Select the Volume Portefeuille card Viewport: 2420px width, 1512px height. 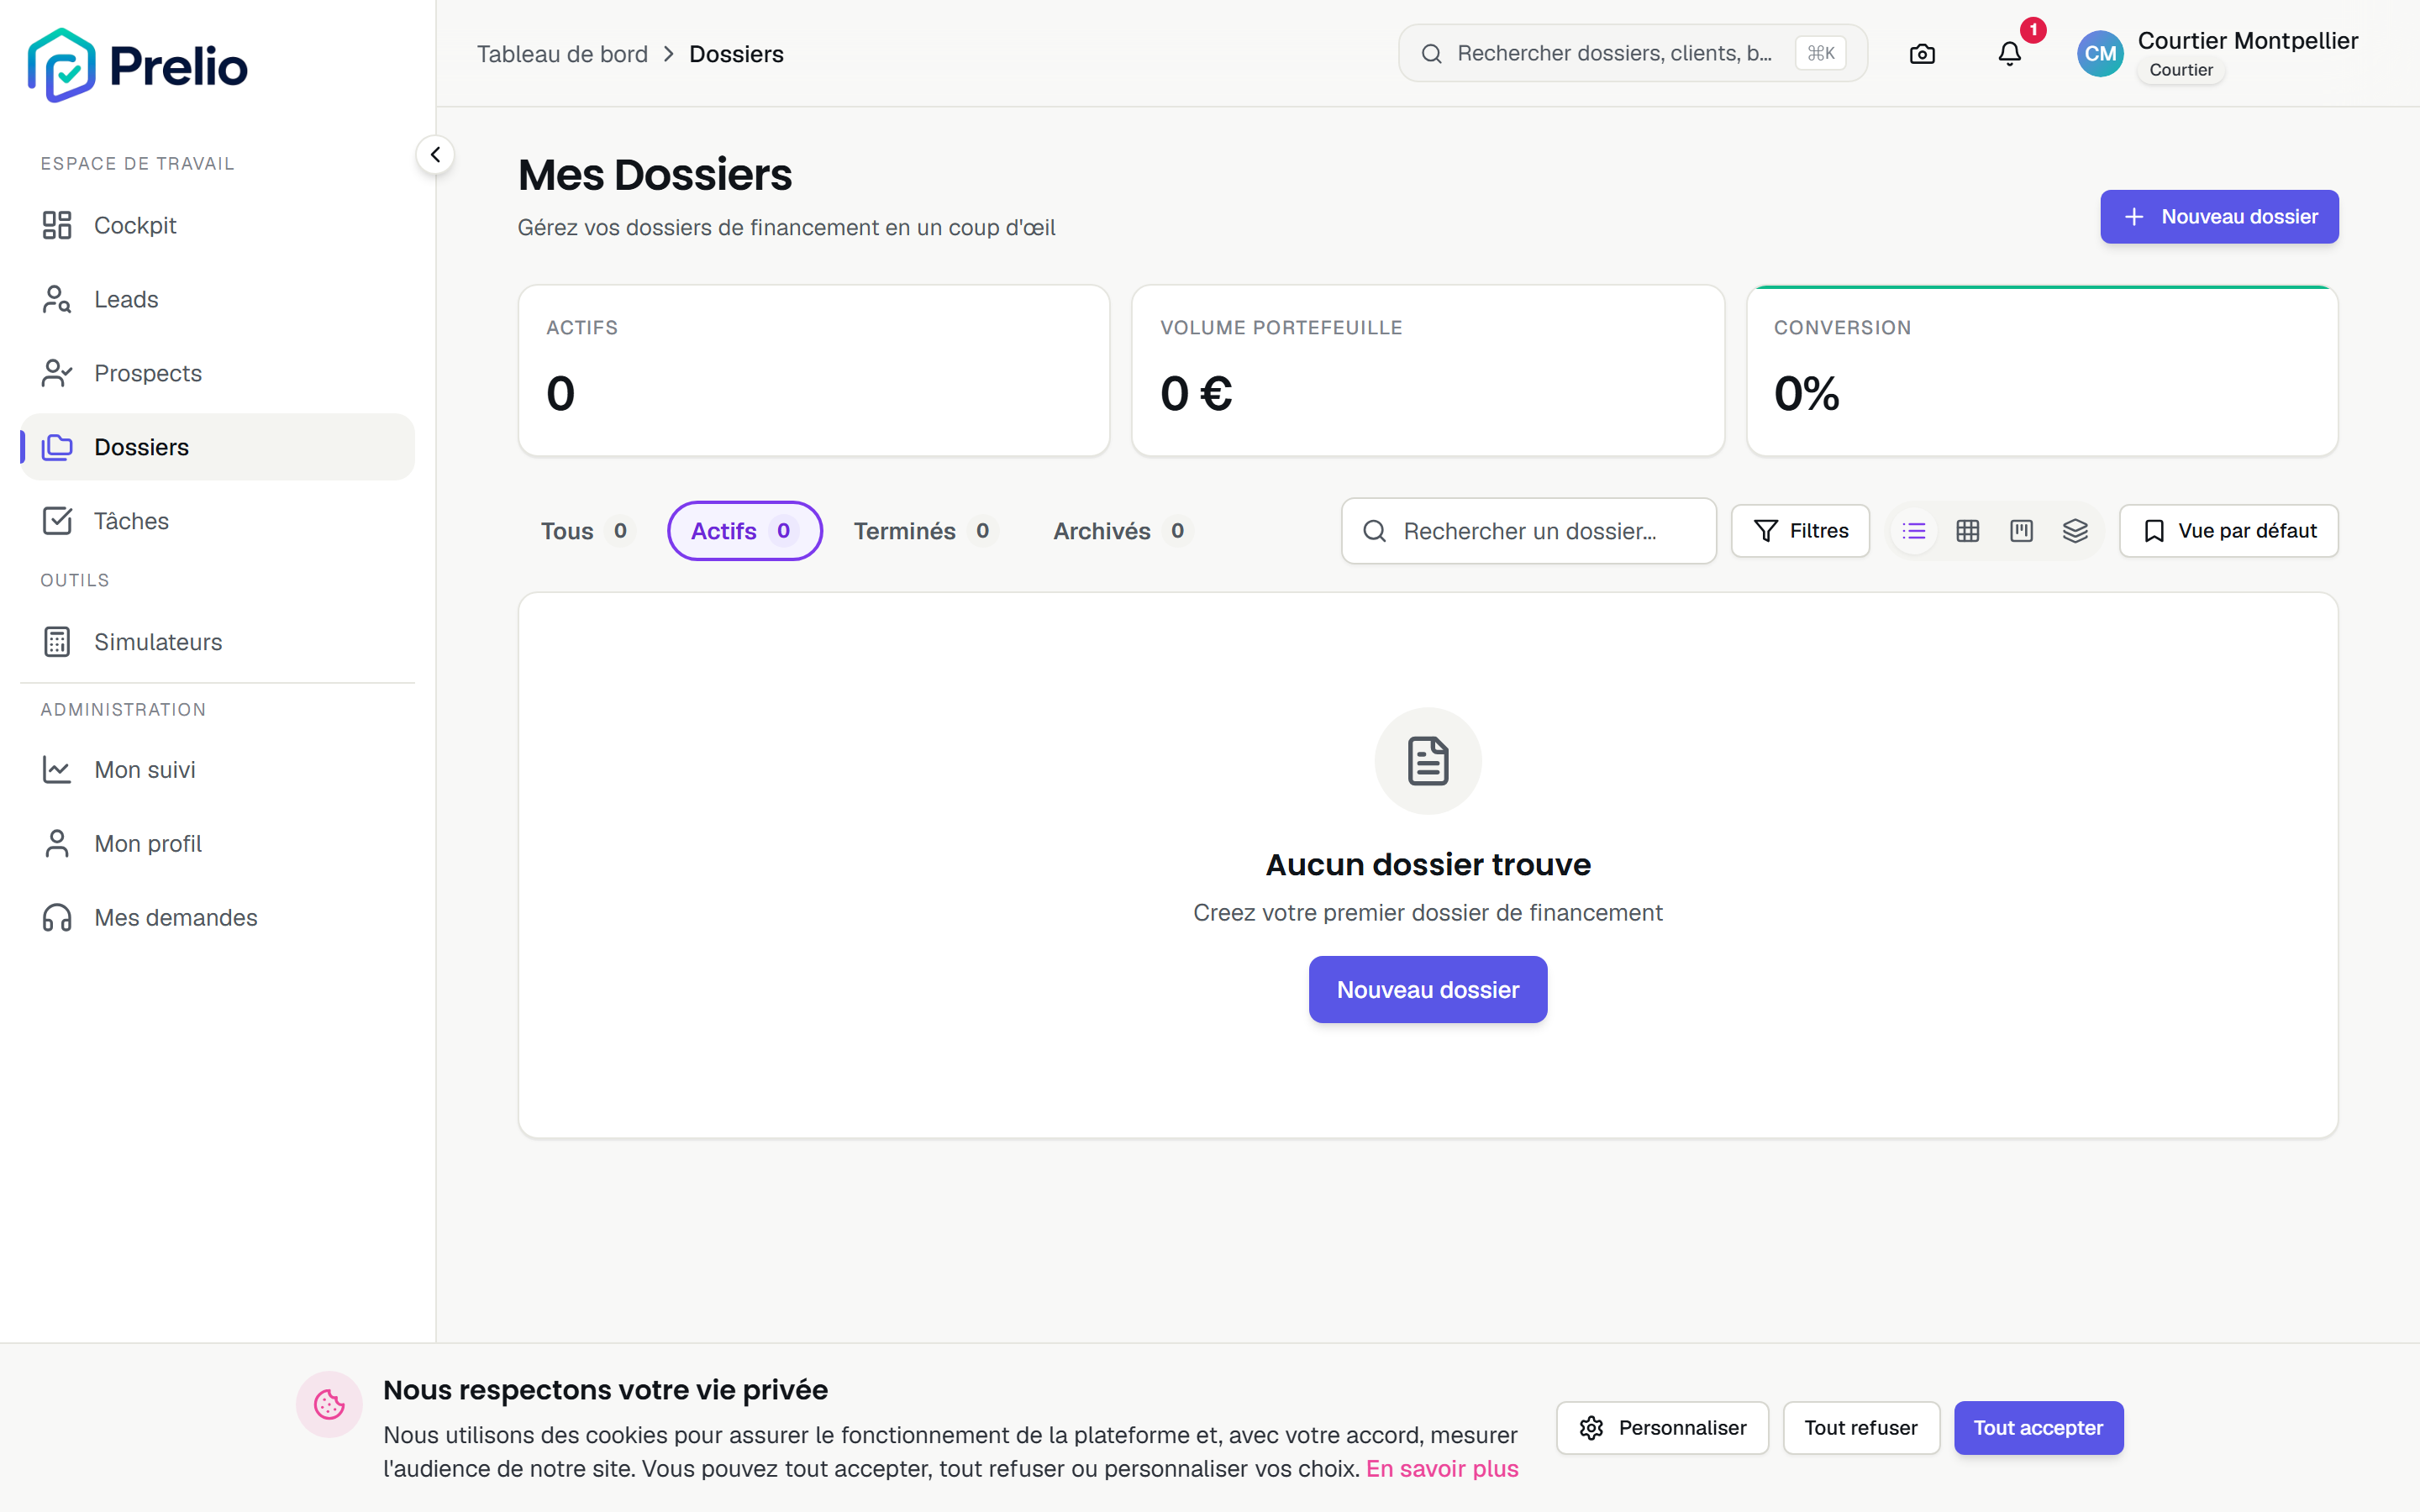[x=1428, y=371]
